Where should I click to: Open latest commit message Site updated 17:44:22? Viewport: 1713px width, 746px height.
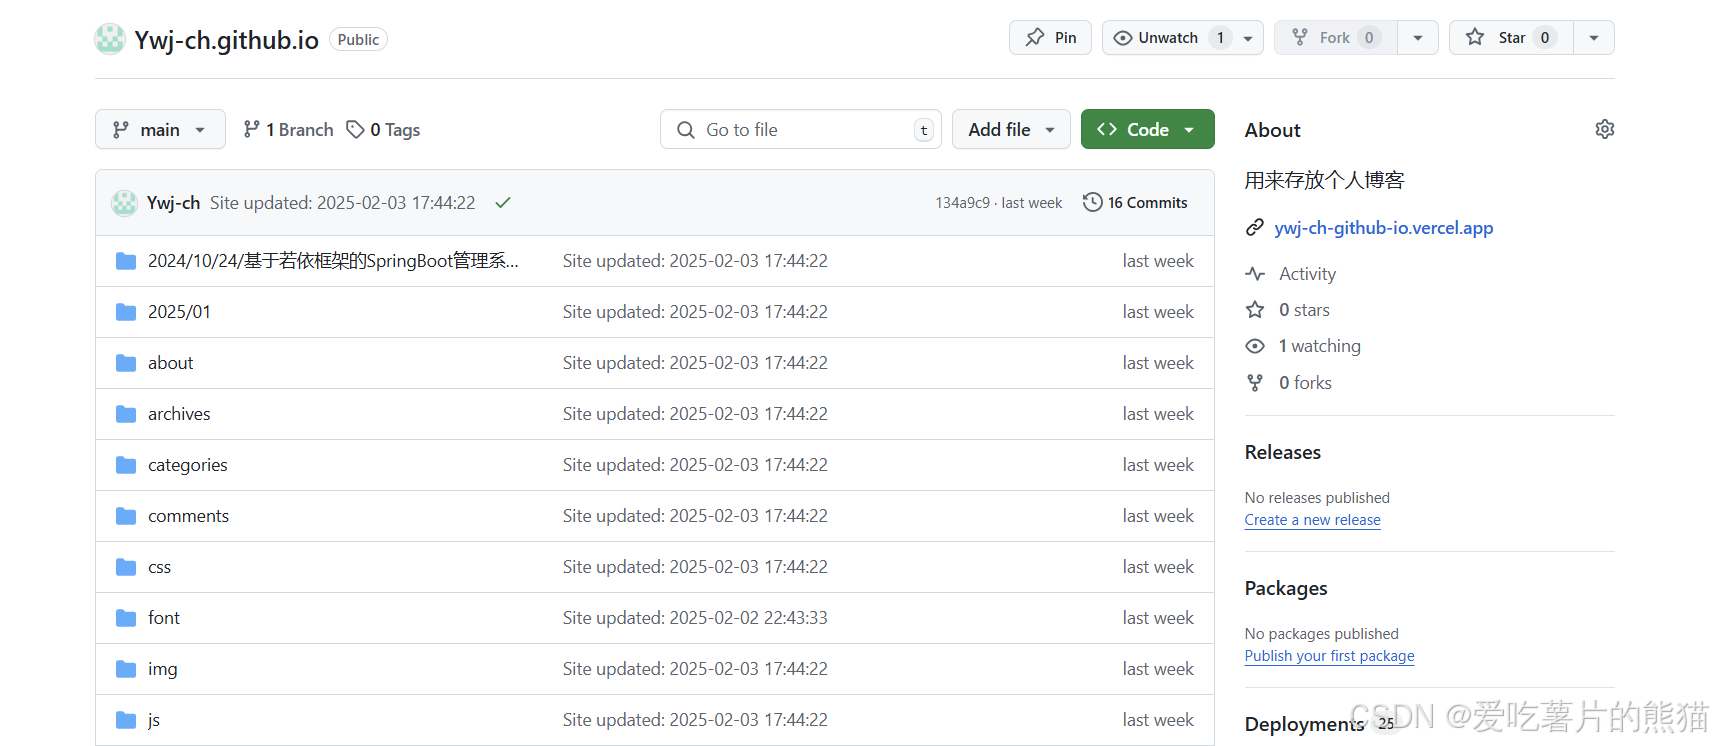342,202
